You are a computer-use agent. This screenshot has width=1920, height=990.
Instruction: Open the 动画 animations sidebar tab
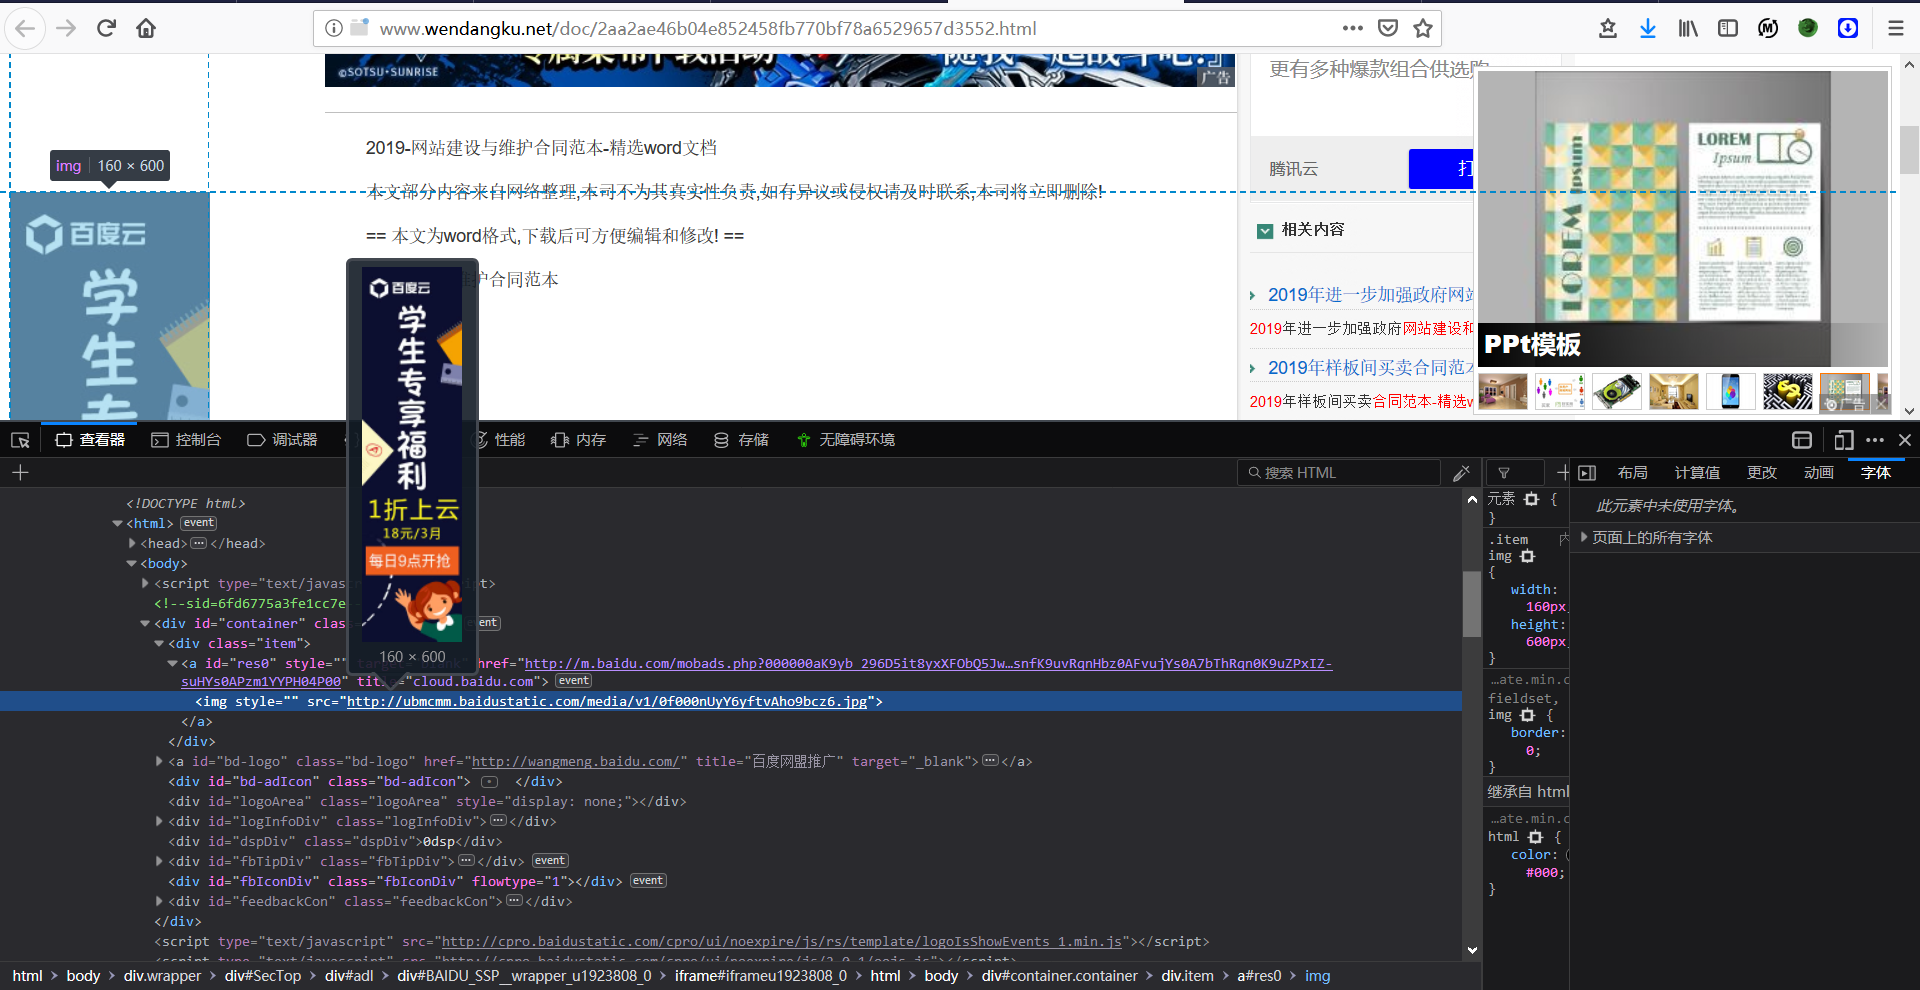pyautogui.click(x=1818, y=473)
